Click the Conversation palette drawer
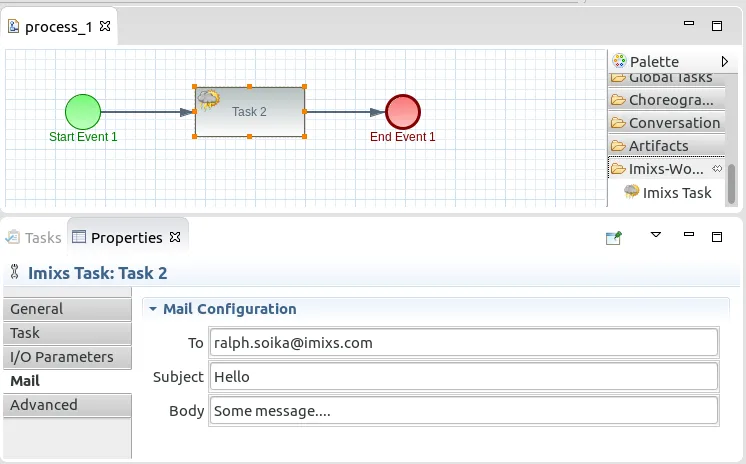 point(666,123)
